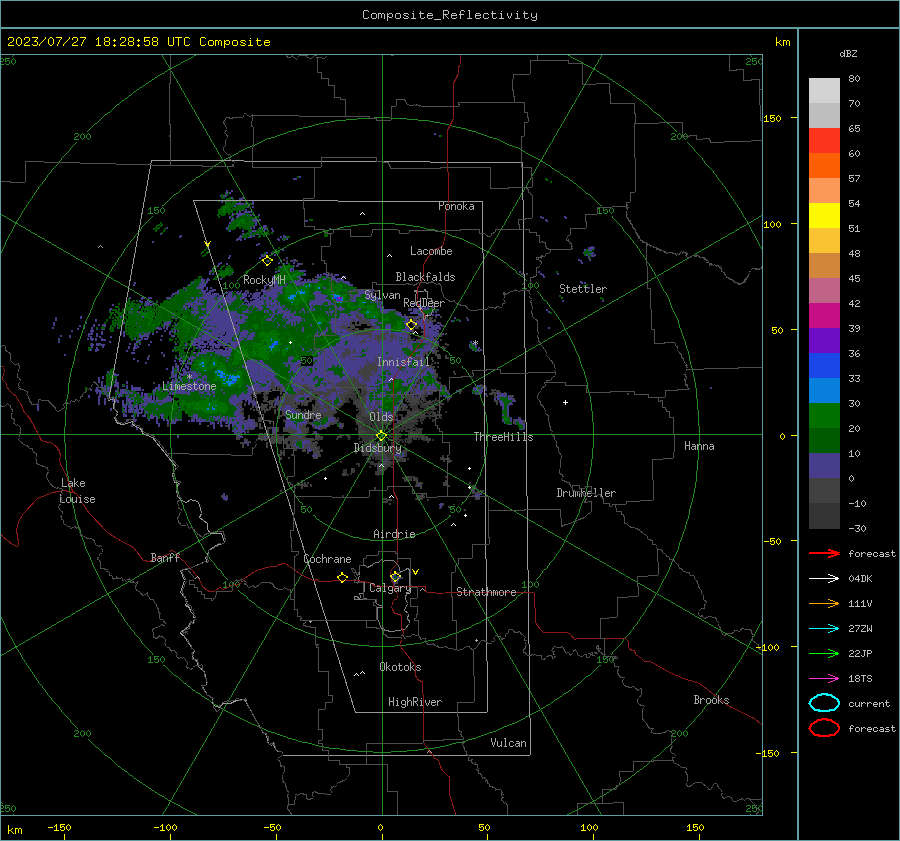The image size is (900, 841).
Task: Click the Sundre town label
Action: click(303, 414)
